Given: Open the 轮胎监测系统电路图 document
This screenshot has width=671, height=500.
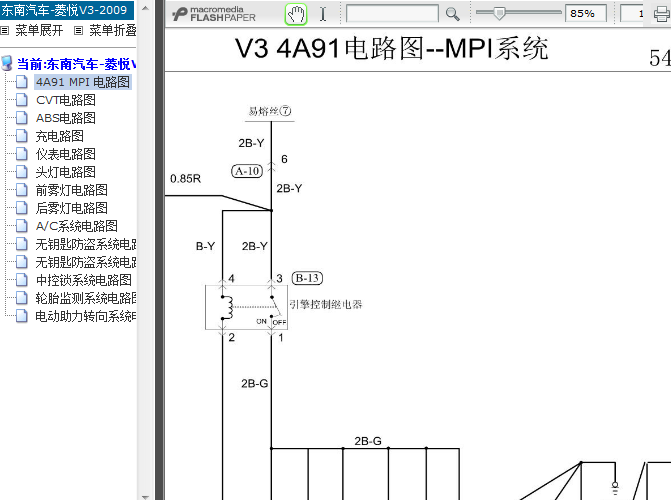Looking at the screenshot, I should (86, 298).
